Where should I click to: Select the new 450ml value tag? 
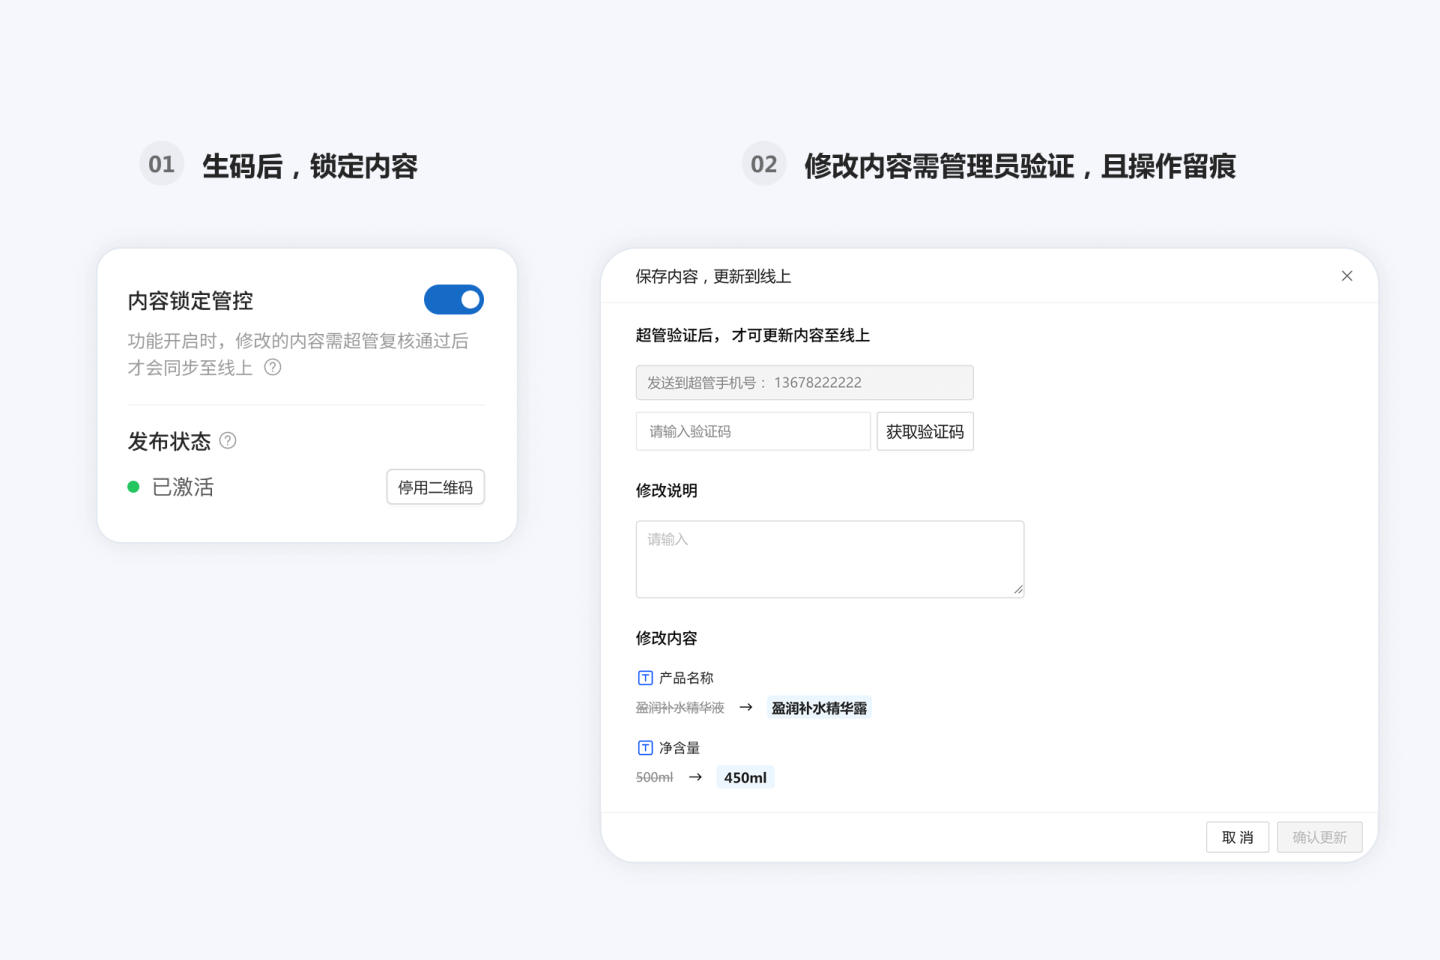point(745,777)
